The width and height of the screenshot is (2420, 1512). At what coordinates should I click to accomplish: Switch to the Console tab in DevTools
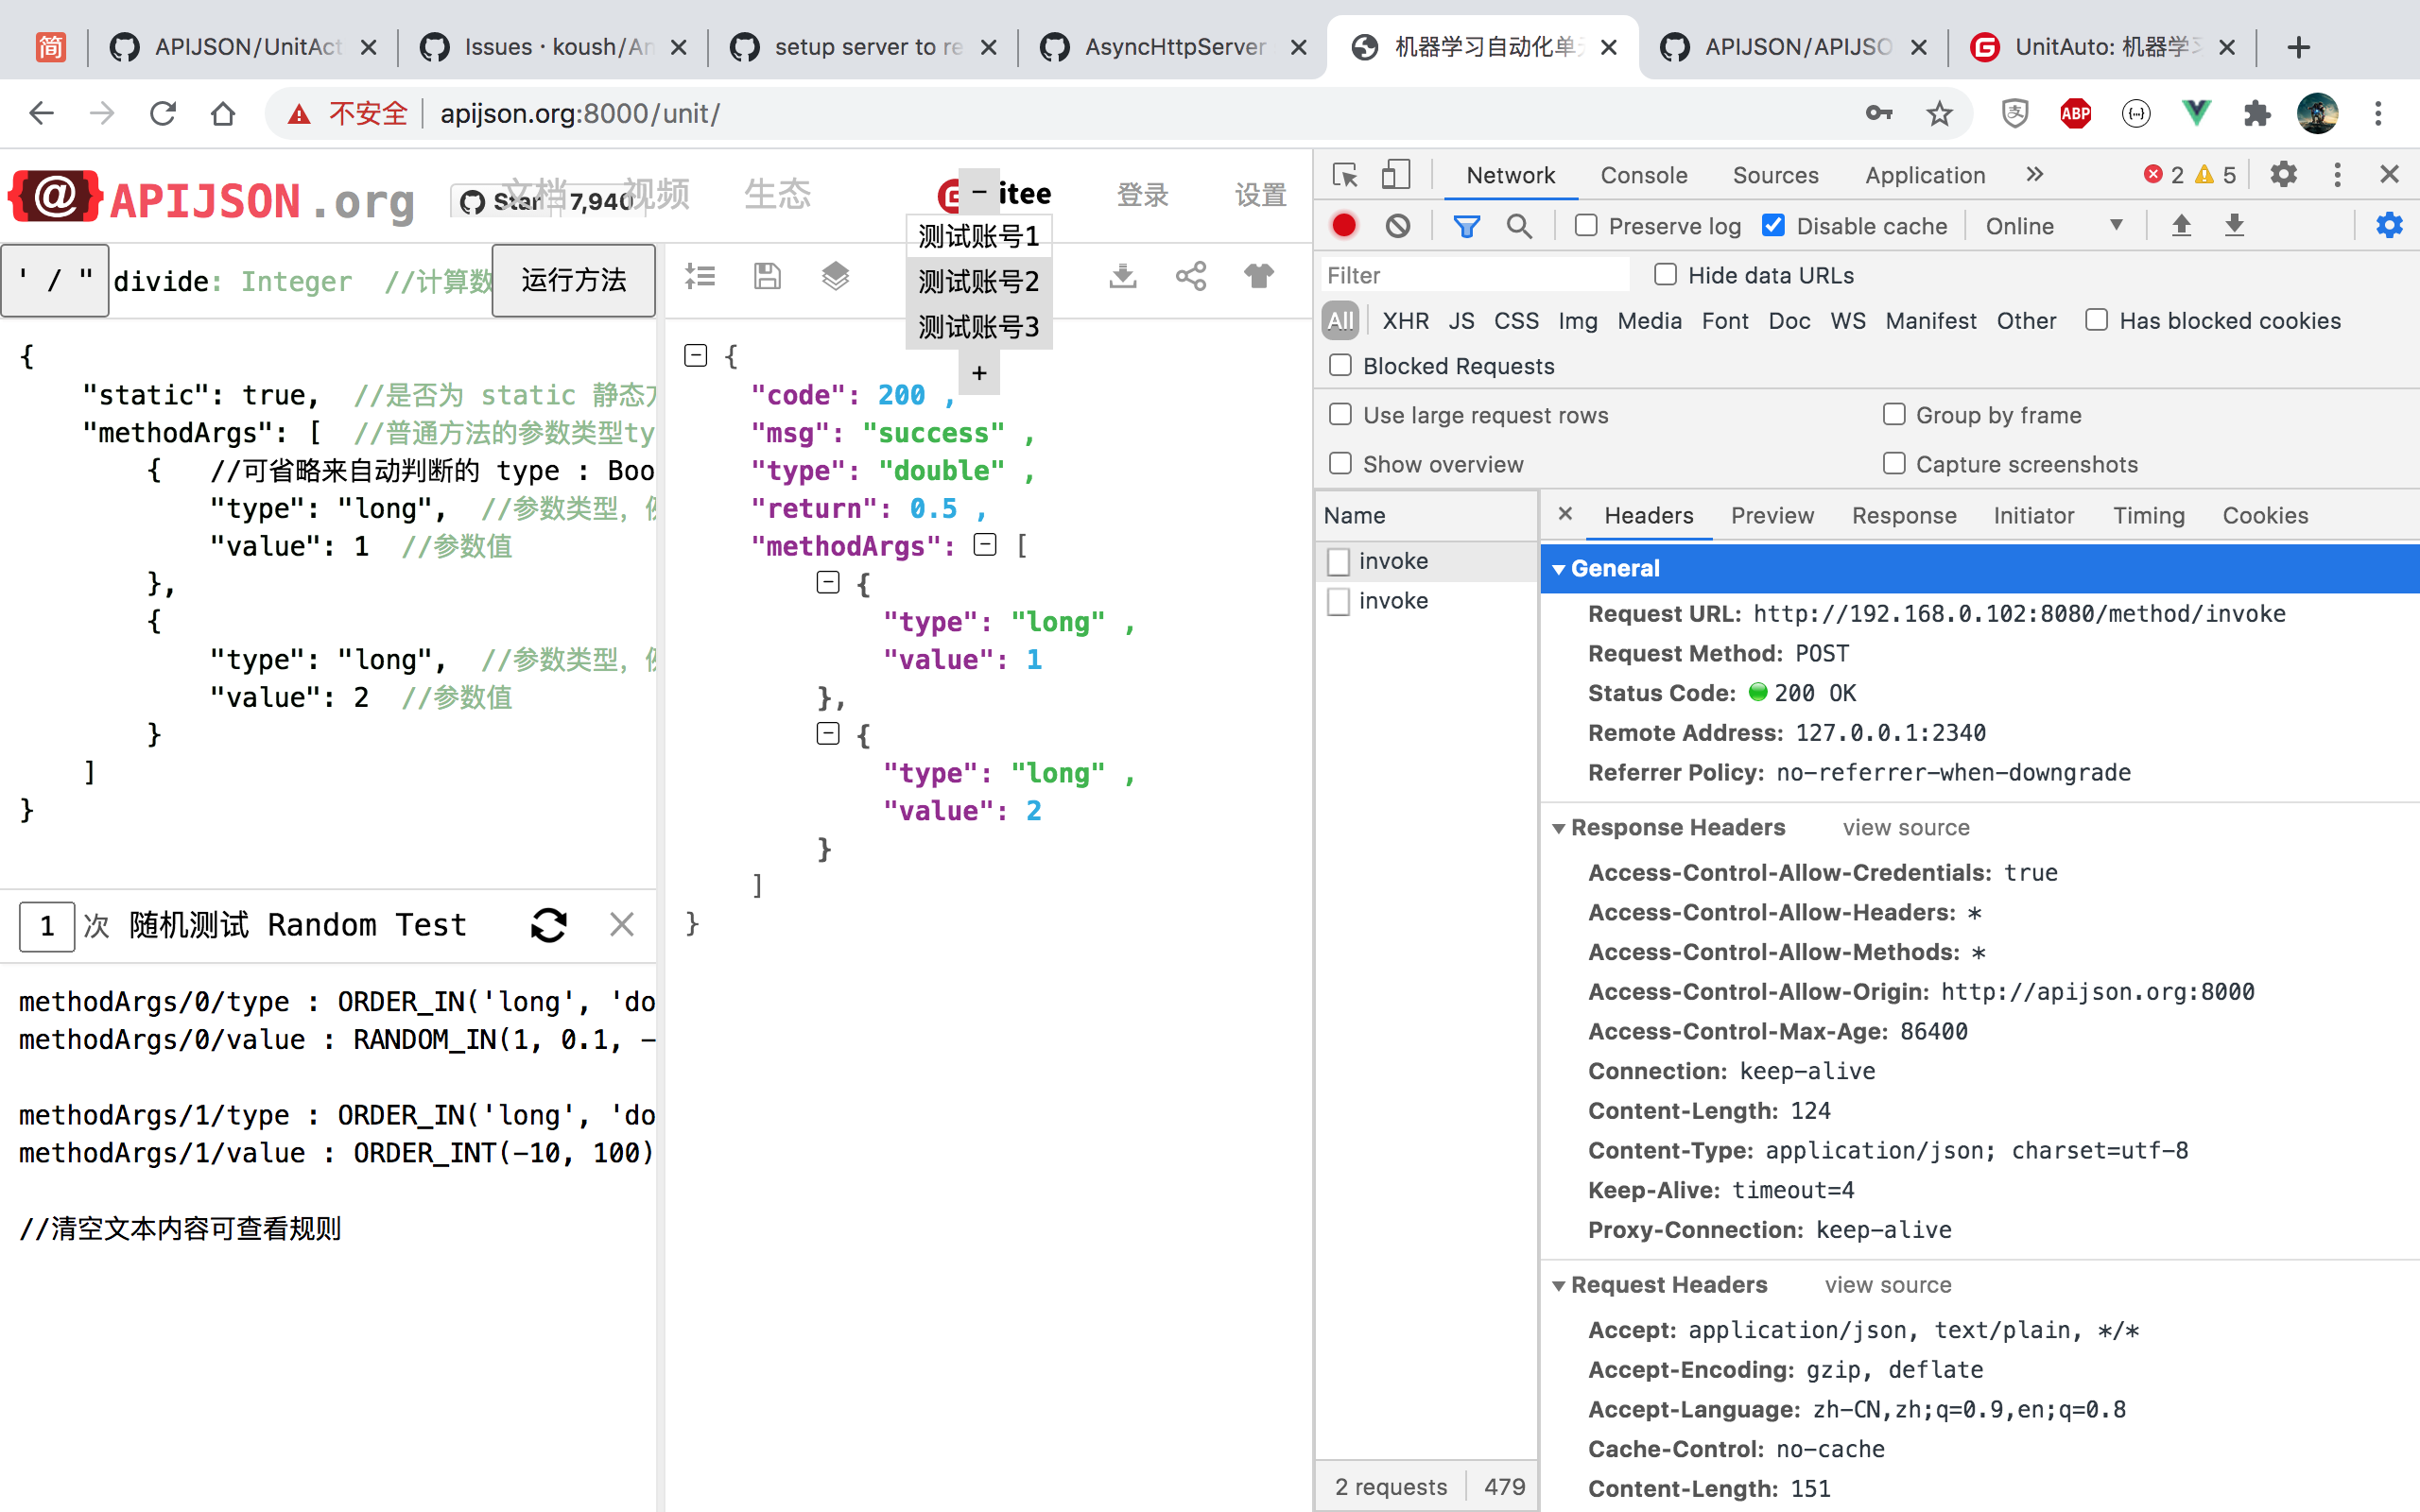(1643, 175)
